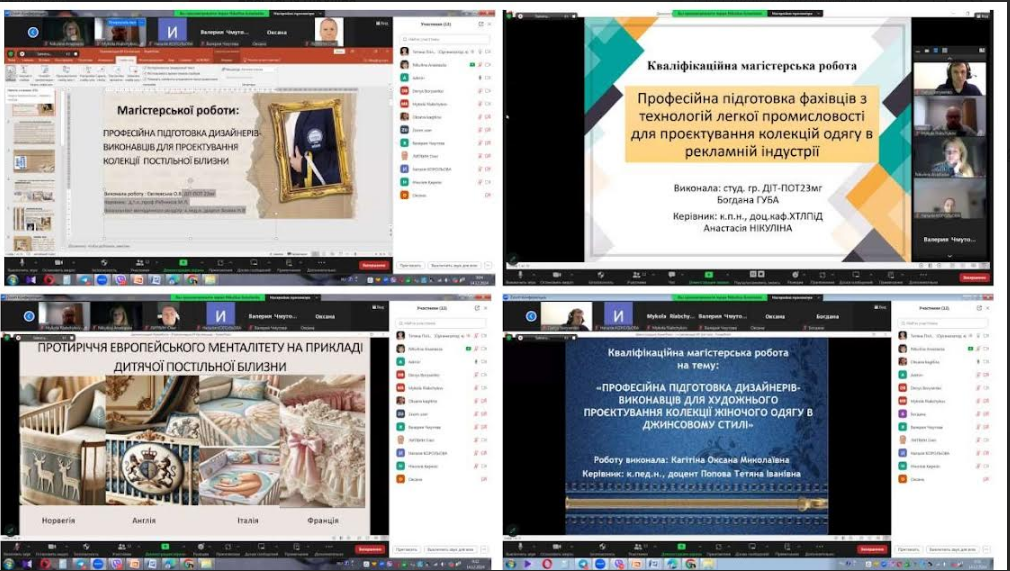
Task: Mute microphone in the bed linen slide Zoom window
Action: [x=22, y=262]
